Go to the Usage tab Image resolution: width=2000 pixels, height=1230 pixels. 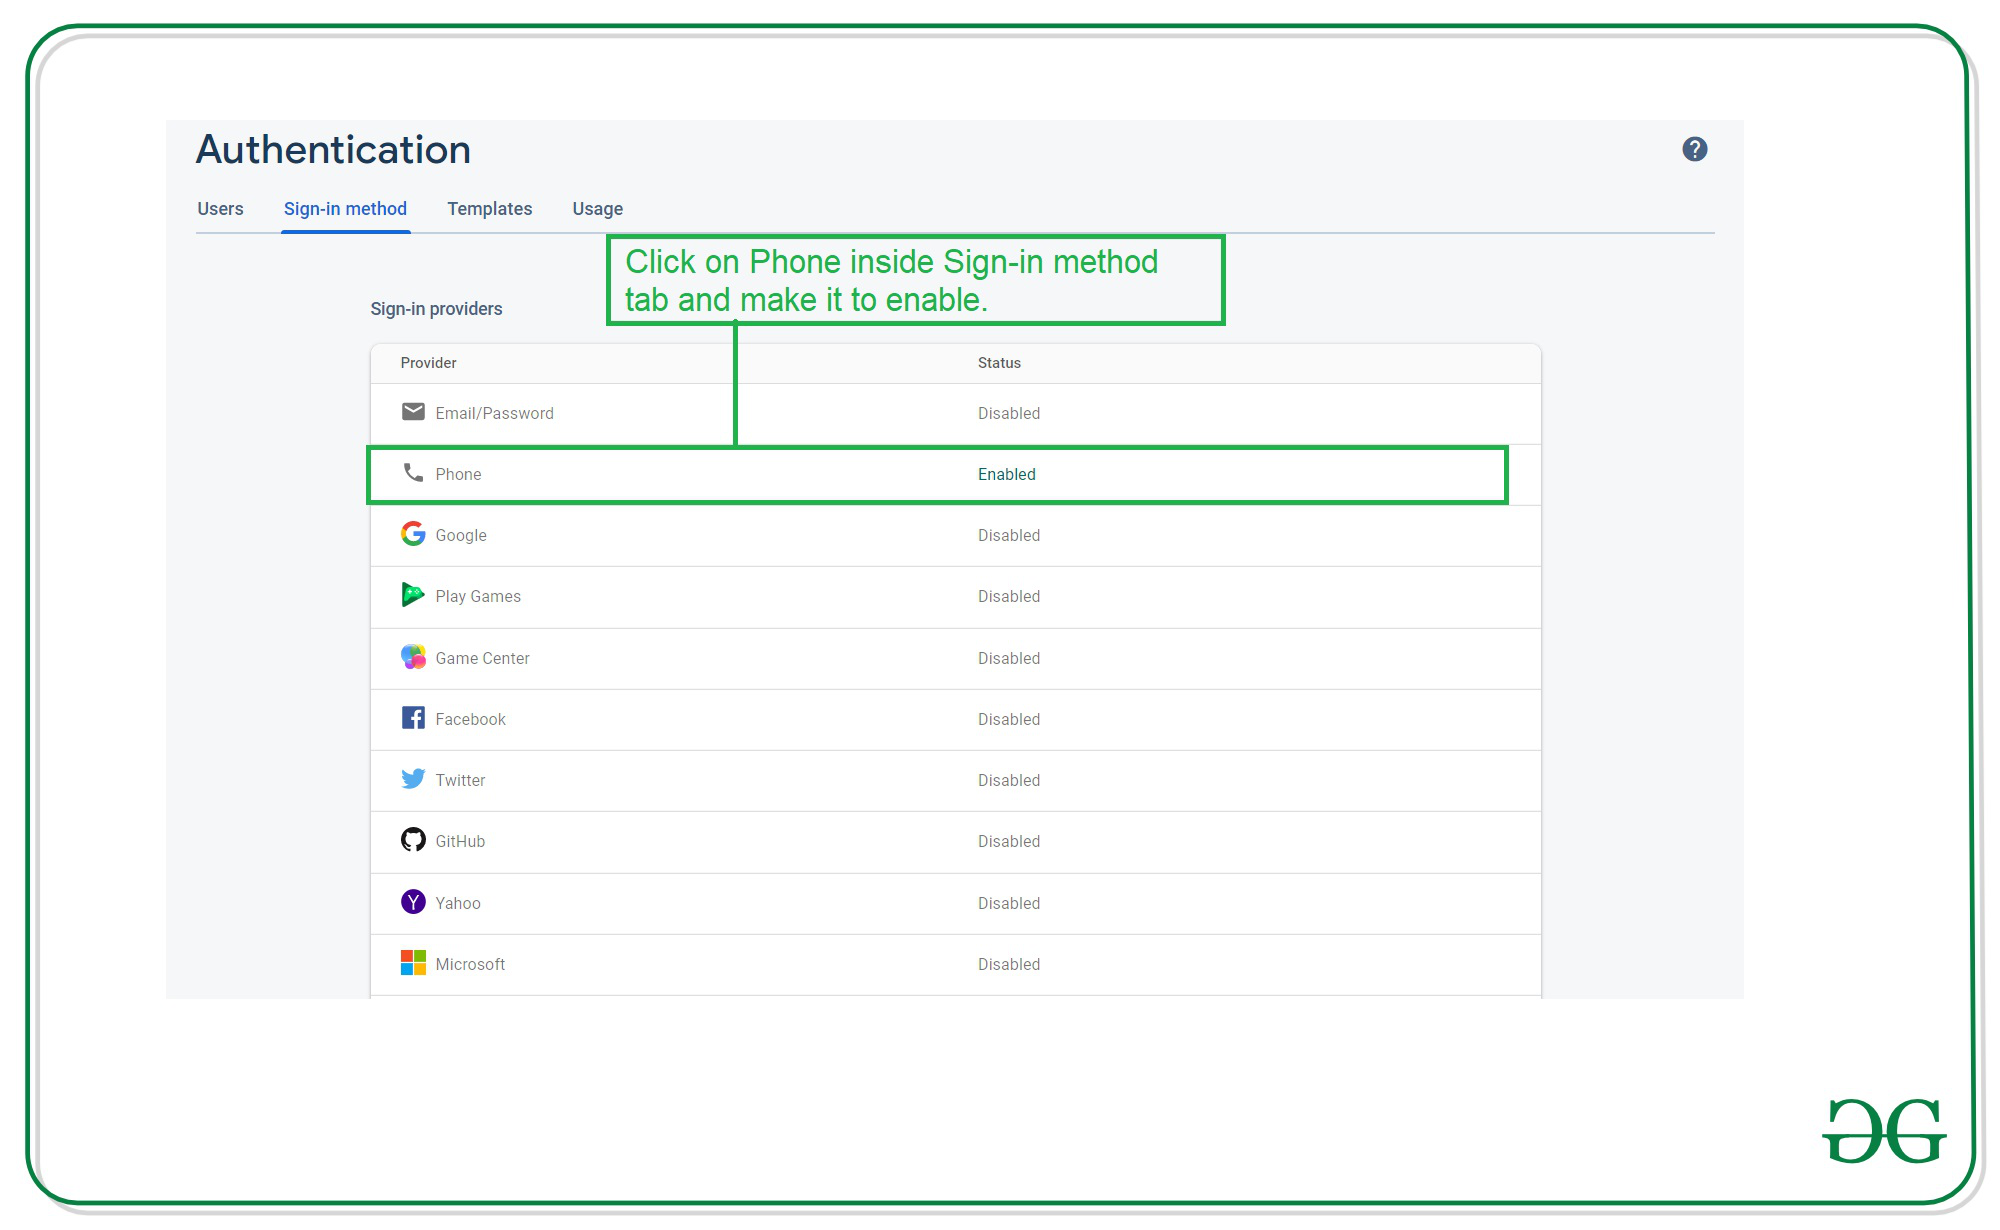pyautogui.click(x=598, y=209)
